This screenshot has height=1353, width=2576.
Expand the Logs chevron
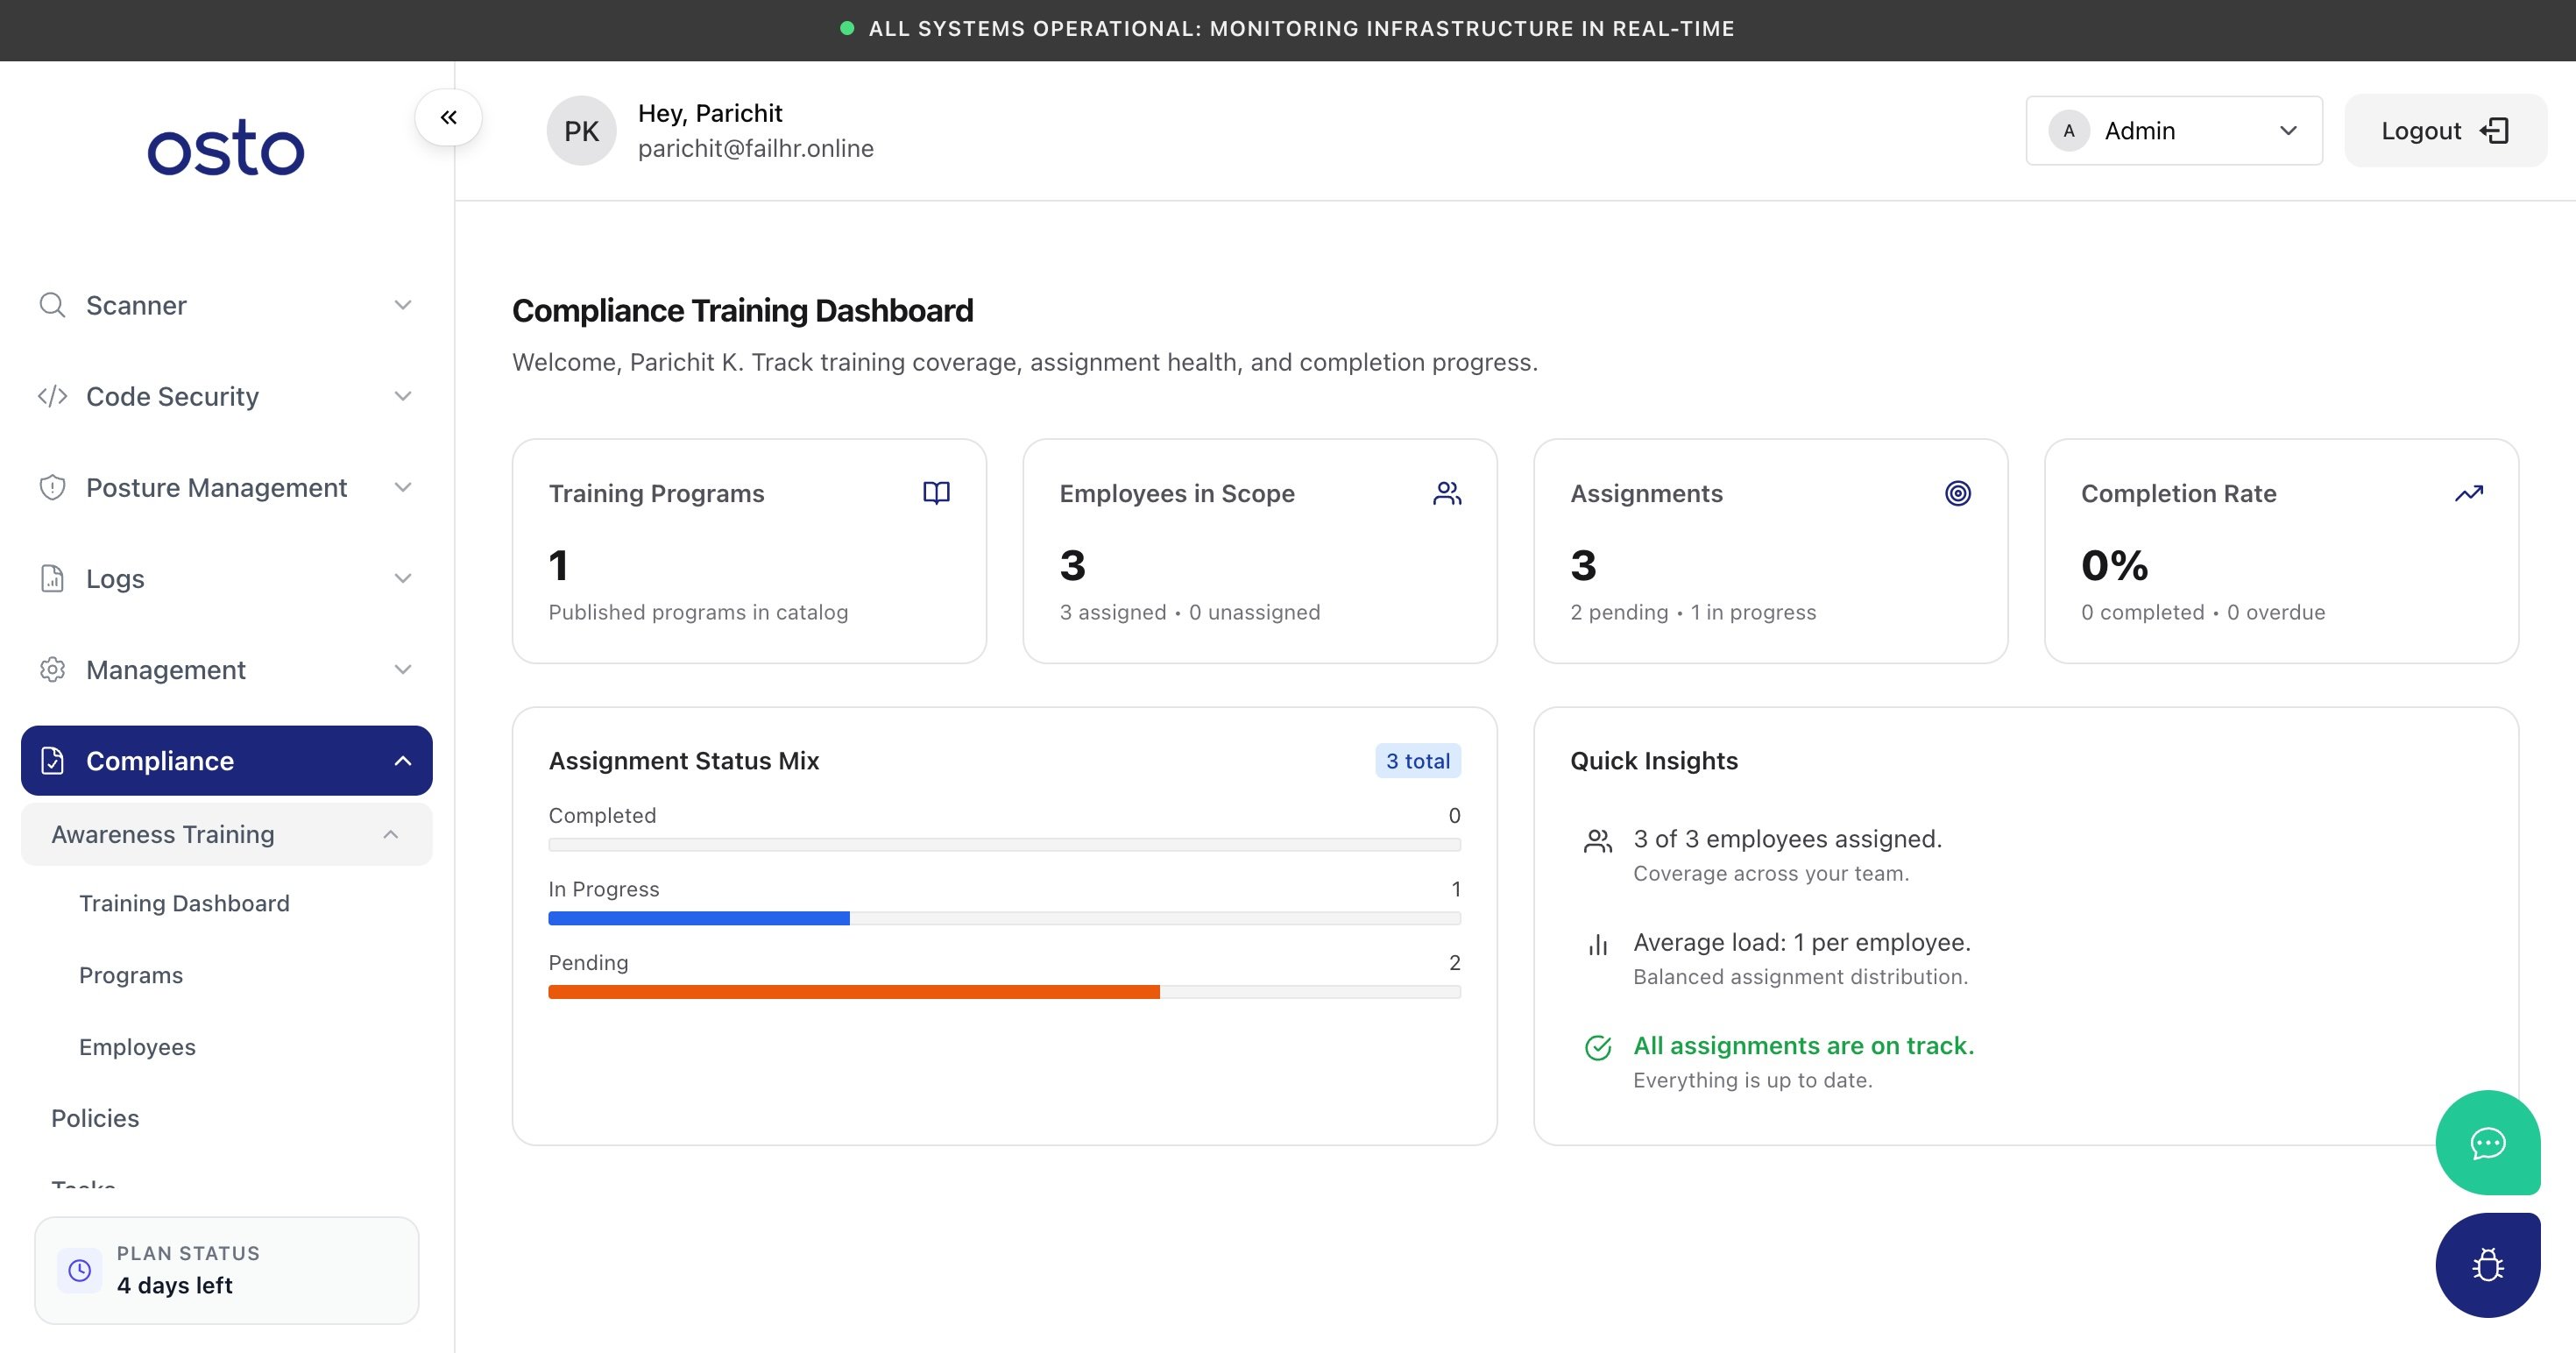403,578
